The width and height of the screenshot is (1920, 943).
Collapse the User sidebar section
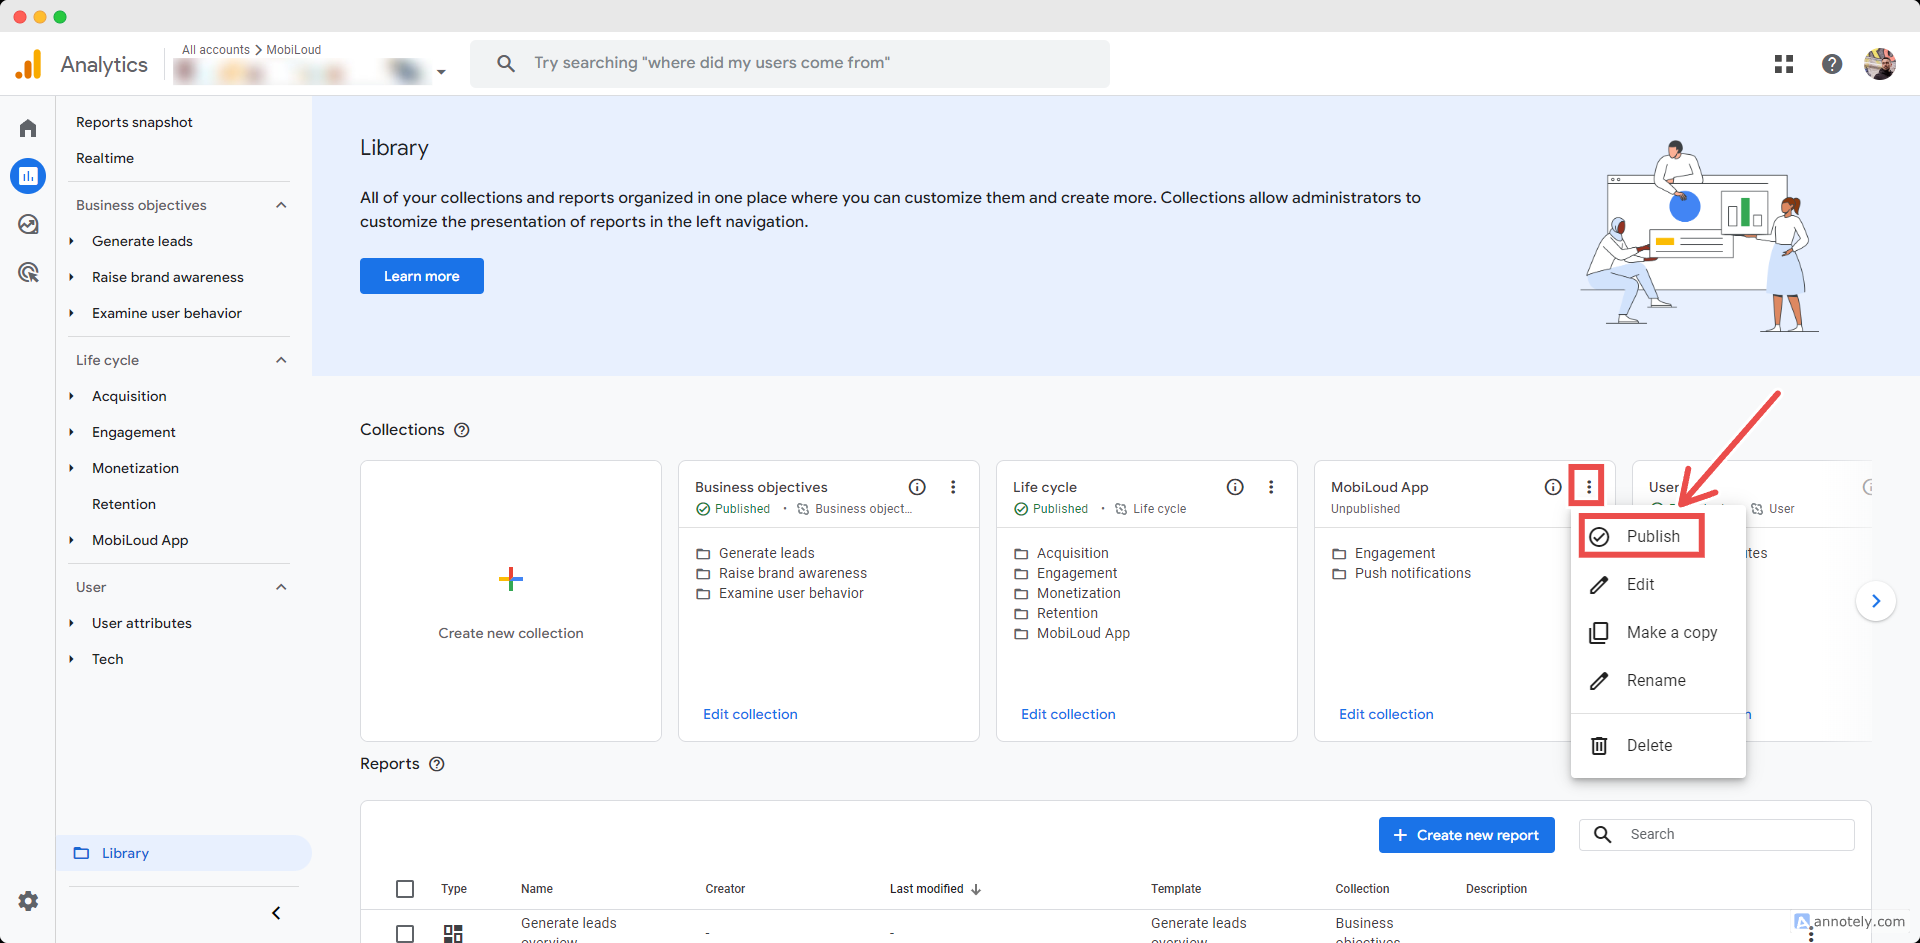pyautogui.click(x=281, y=587)
